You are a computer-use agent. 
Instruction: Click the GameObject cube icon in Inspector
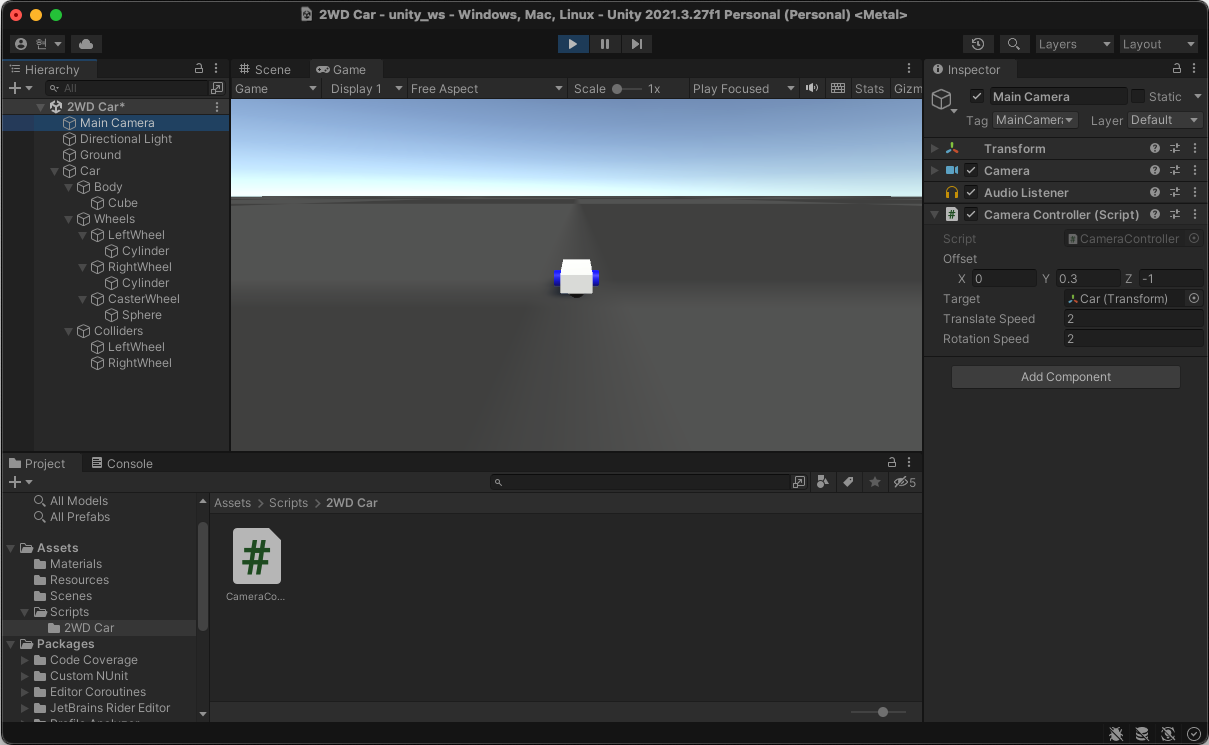941,99
